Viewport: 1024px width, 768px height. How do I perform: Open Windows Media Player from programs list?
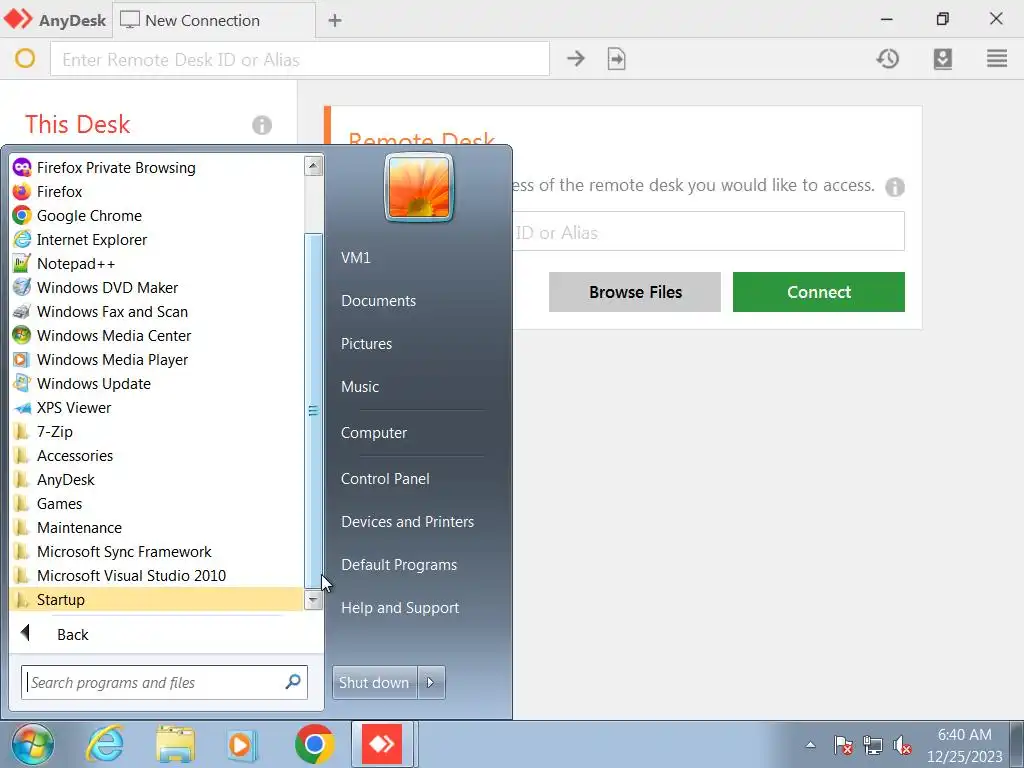click(x=157, y=360)
